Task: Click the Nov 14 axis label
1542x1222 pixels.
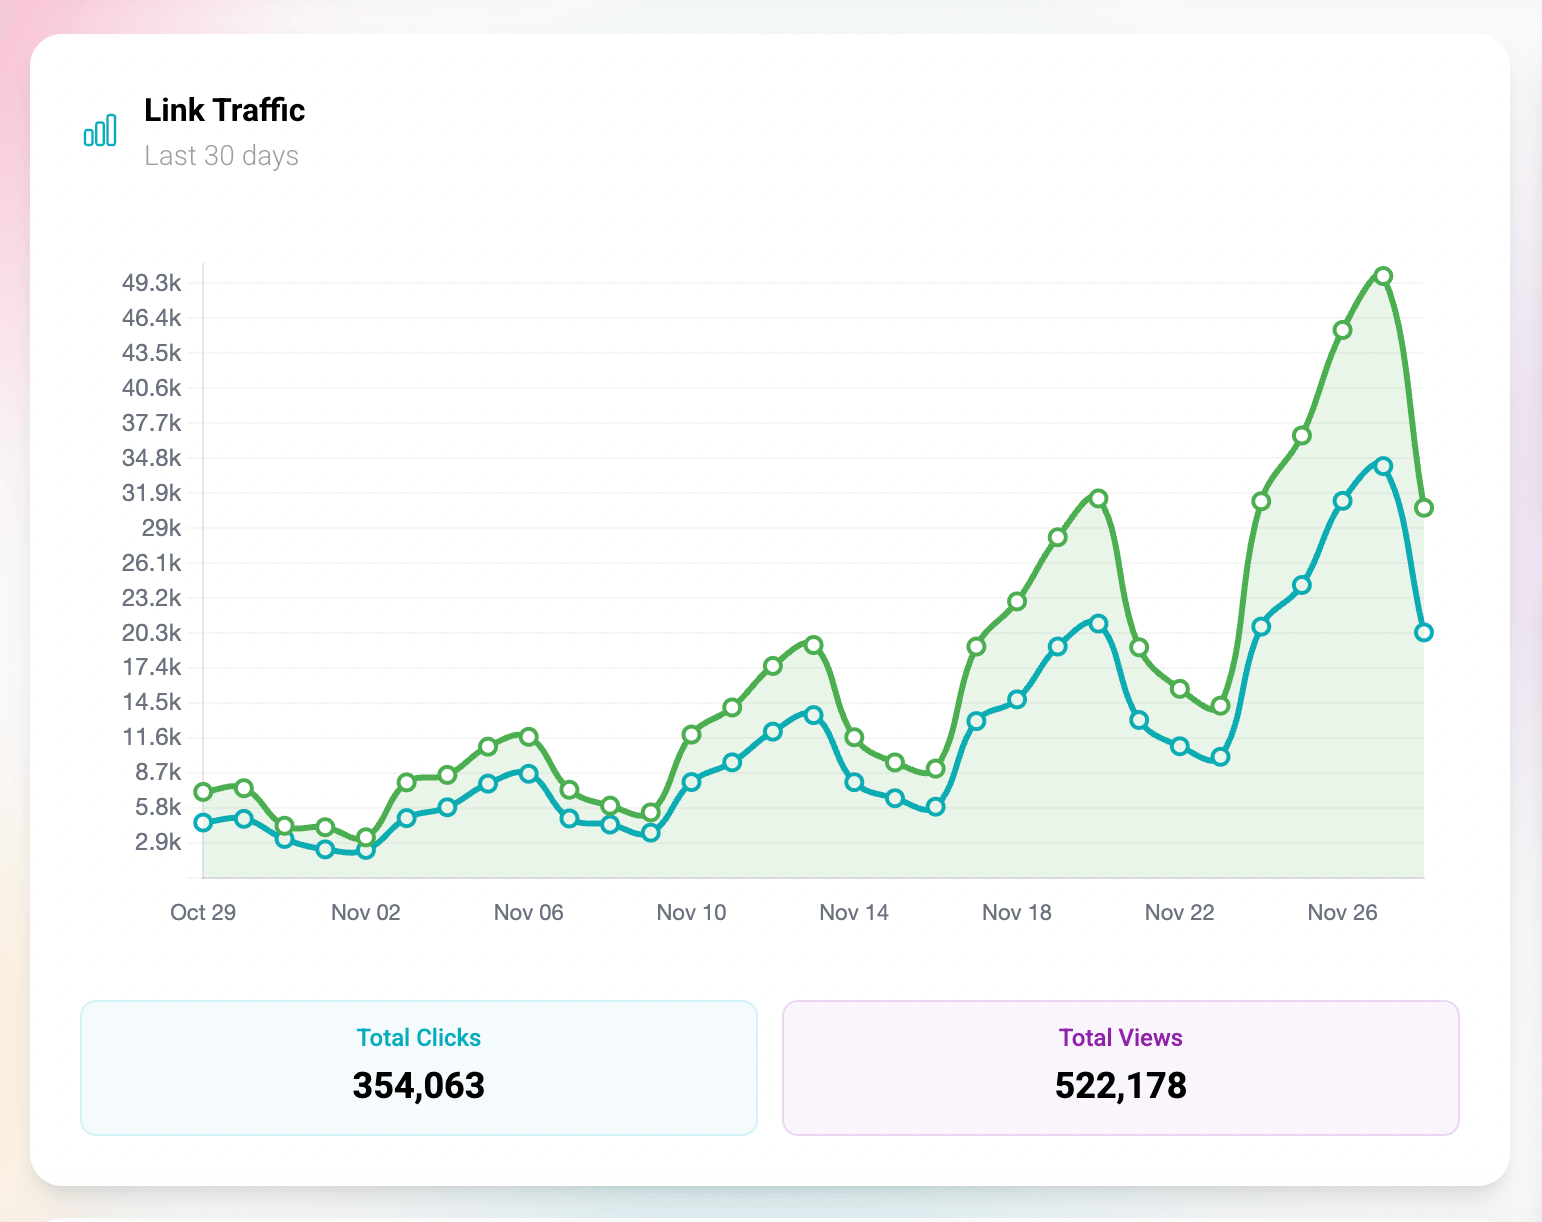Action: 853,912
